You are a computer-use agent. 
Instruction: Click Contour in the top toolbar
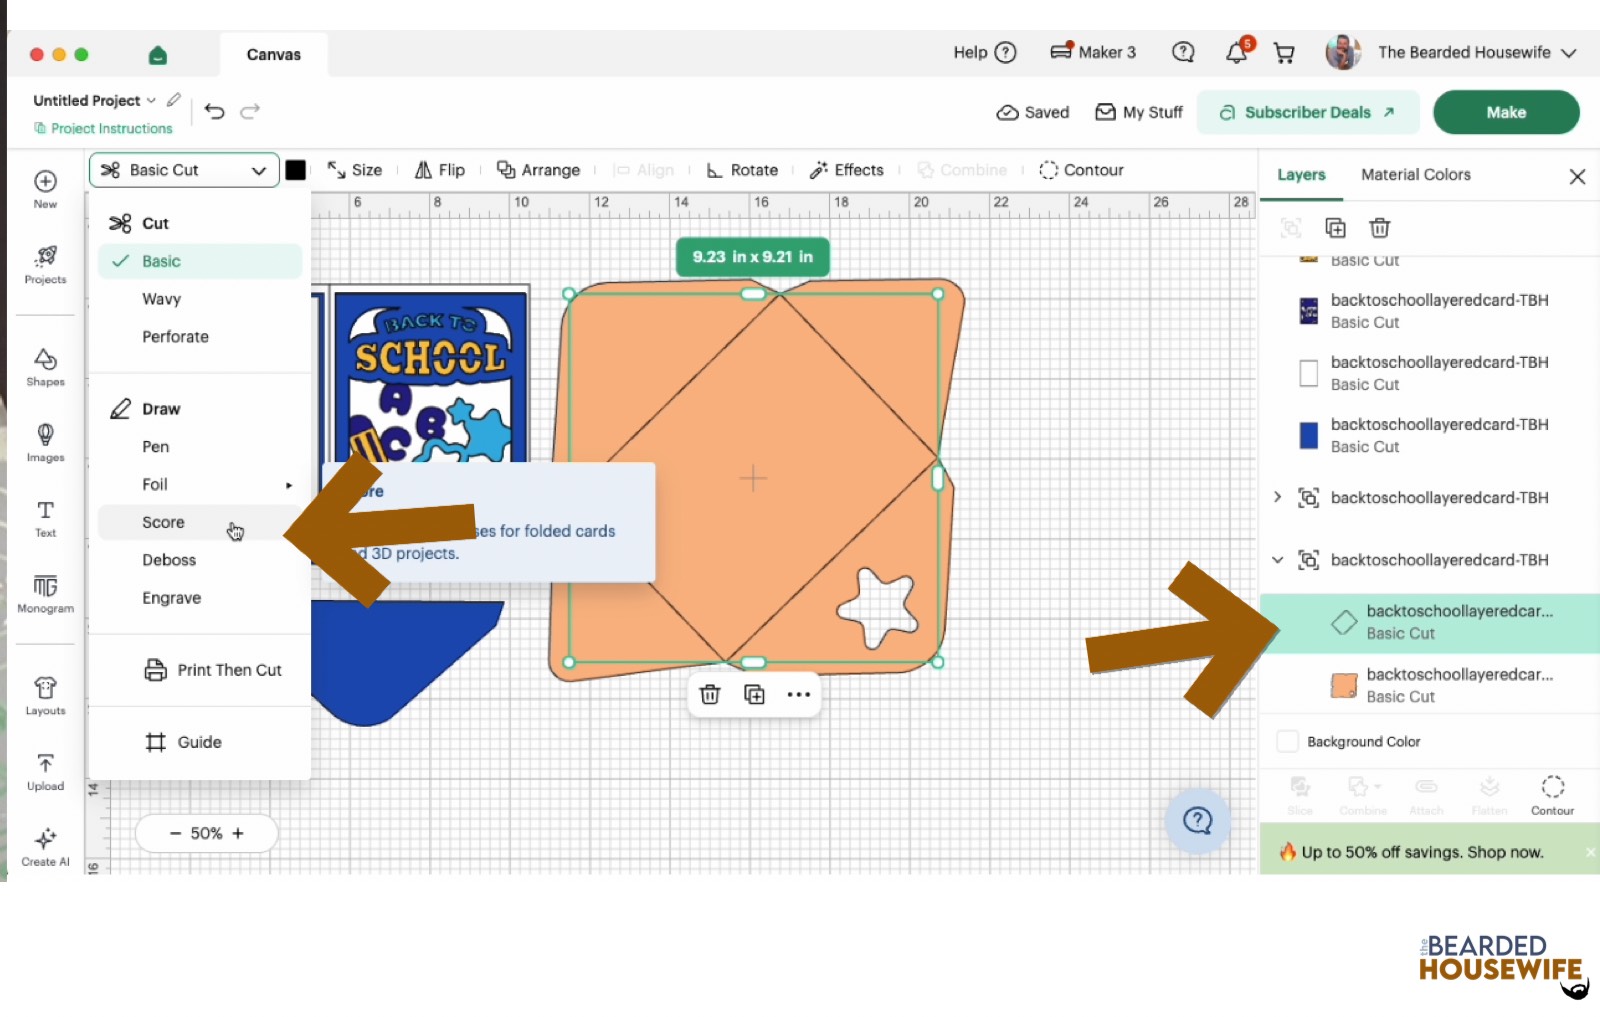click(x=1081, y=170)
